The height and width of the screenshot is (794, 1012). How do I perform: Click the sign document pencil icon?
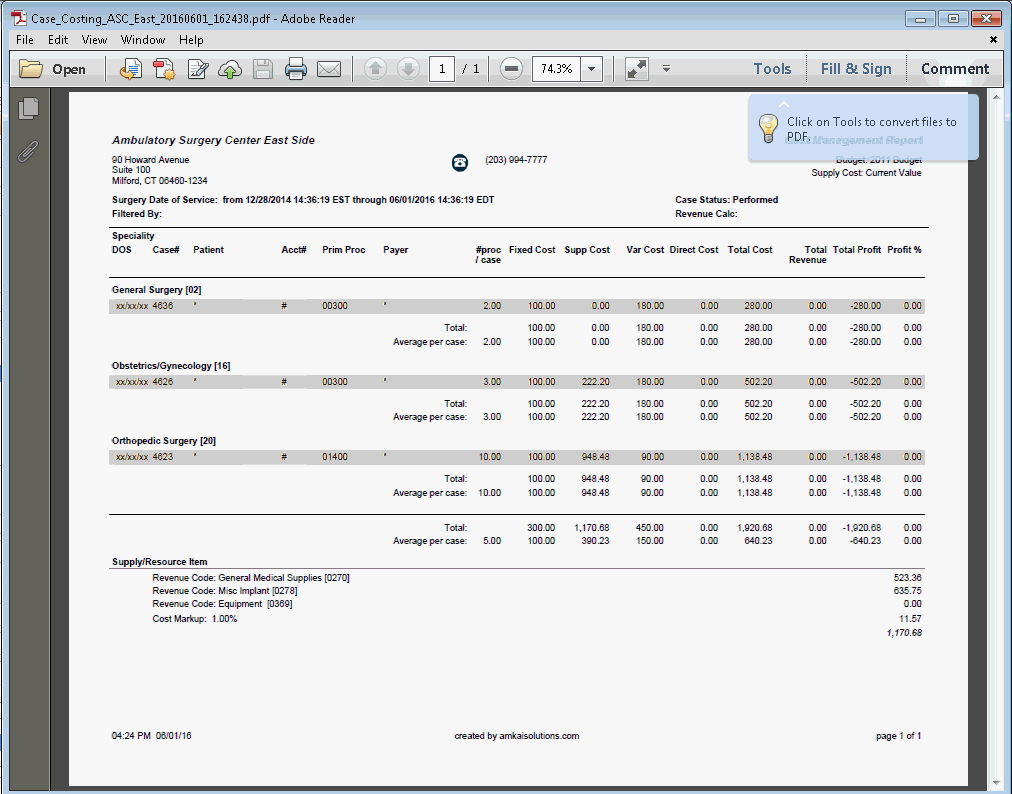[x=197, y=69]
